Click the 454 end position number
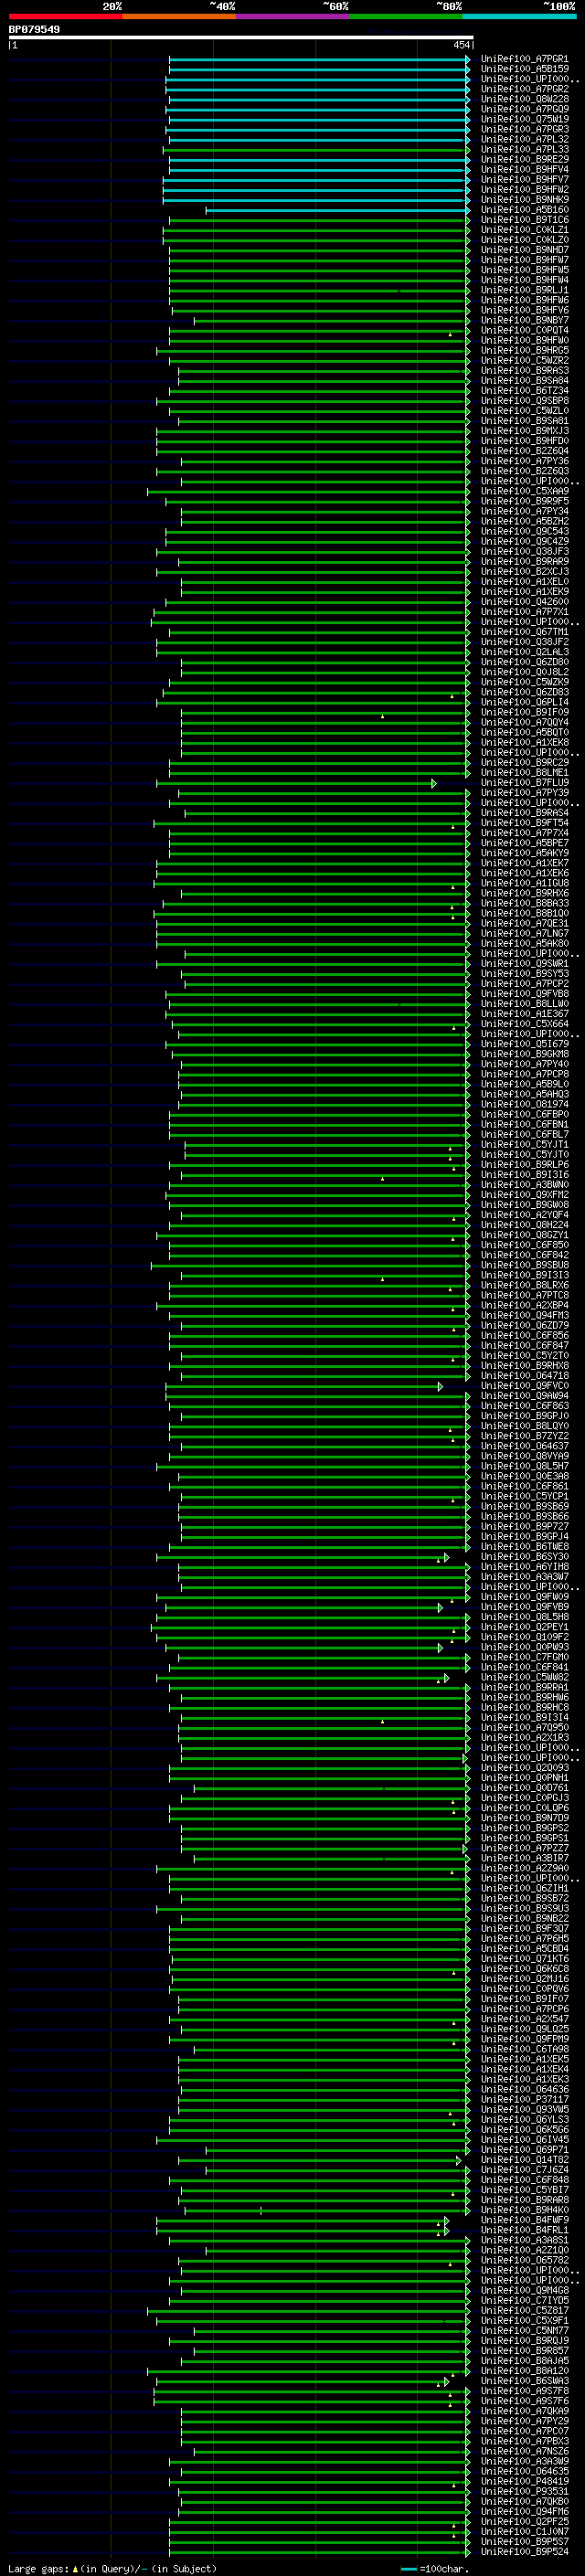The height and width of the screenshot is (2576, 585). click(461, 45)
